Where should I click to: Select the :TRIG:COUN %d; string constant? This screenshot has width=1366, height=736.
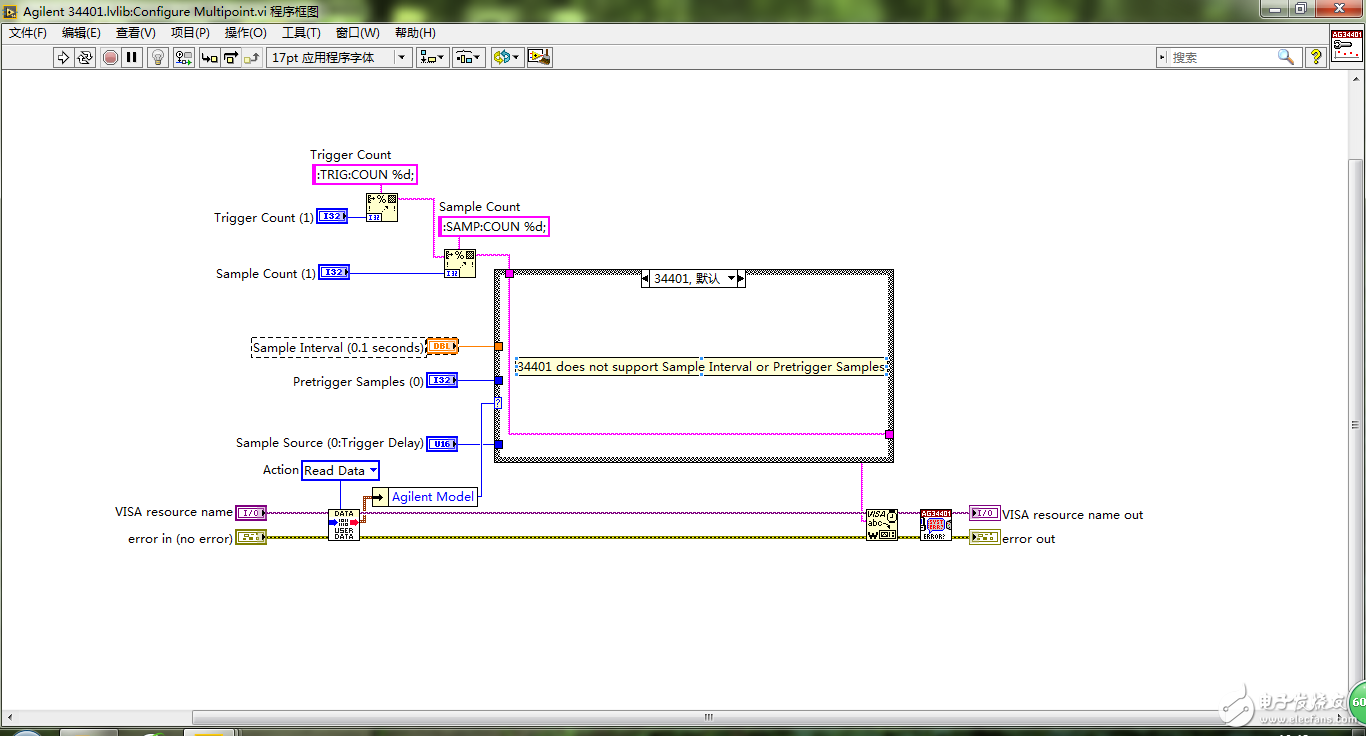tap(364, 175)
